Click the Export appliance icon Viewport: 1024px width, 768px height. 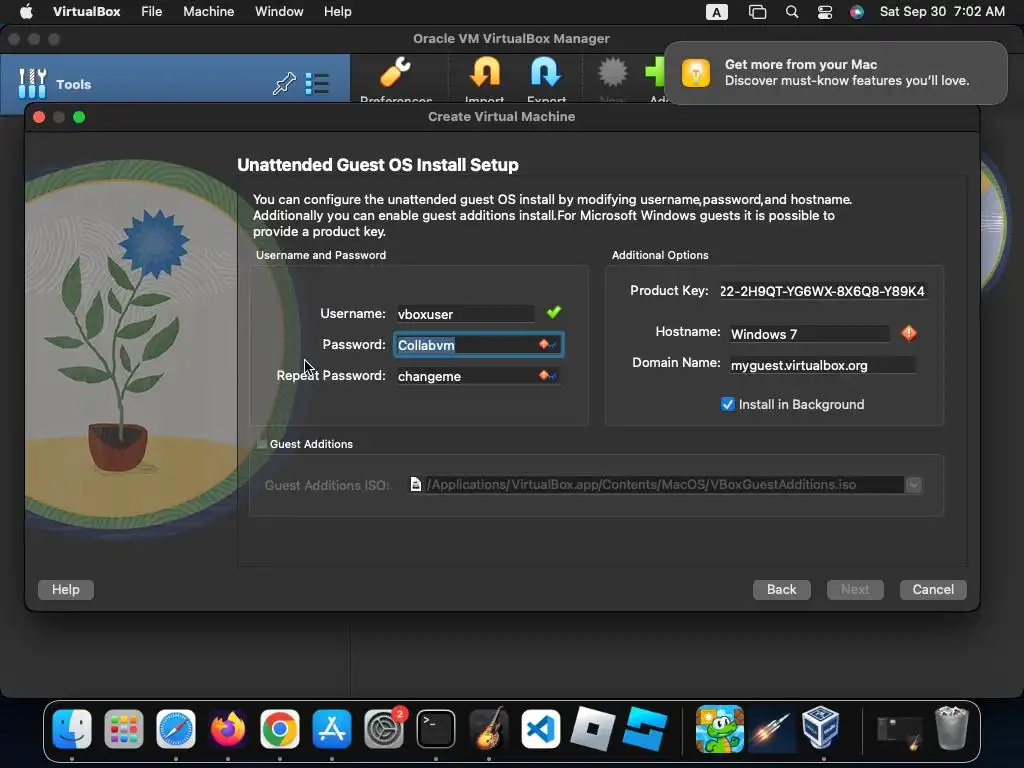pos(546,72)
